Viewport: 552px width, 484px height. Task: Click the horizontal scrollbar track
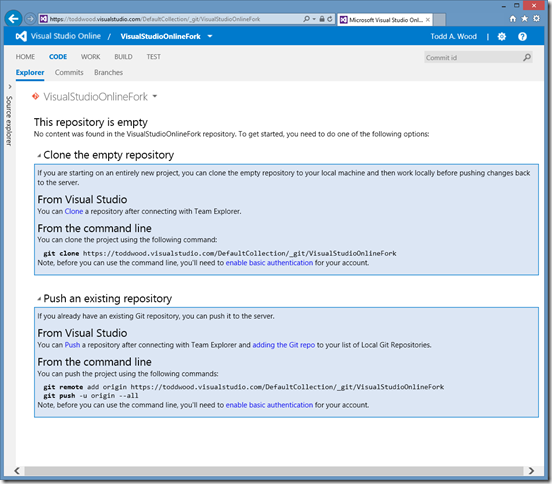coord(274,471)
